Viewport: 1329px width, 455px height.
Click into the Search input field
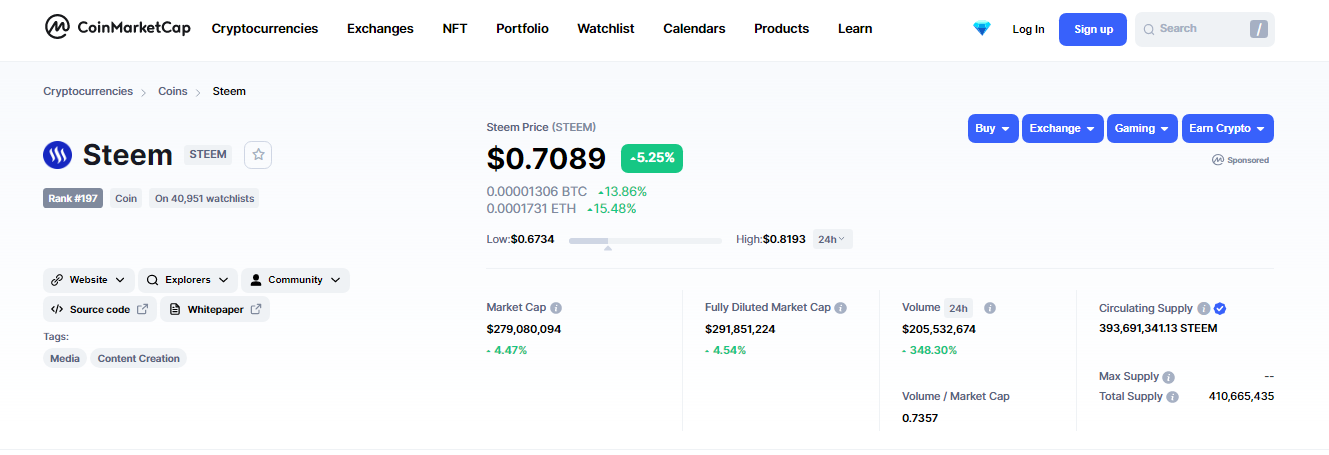(1205, 29)
